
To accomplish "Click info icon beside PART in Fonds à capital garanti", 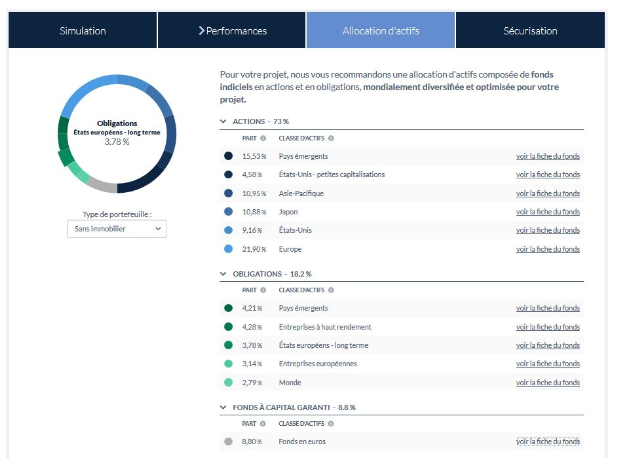I will tap(263, 424).
